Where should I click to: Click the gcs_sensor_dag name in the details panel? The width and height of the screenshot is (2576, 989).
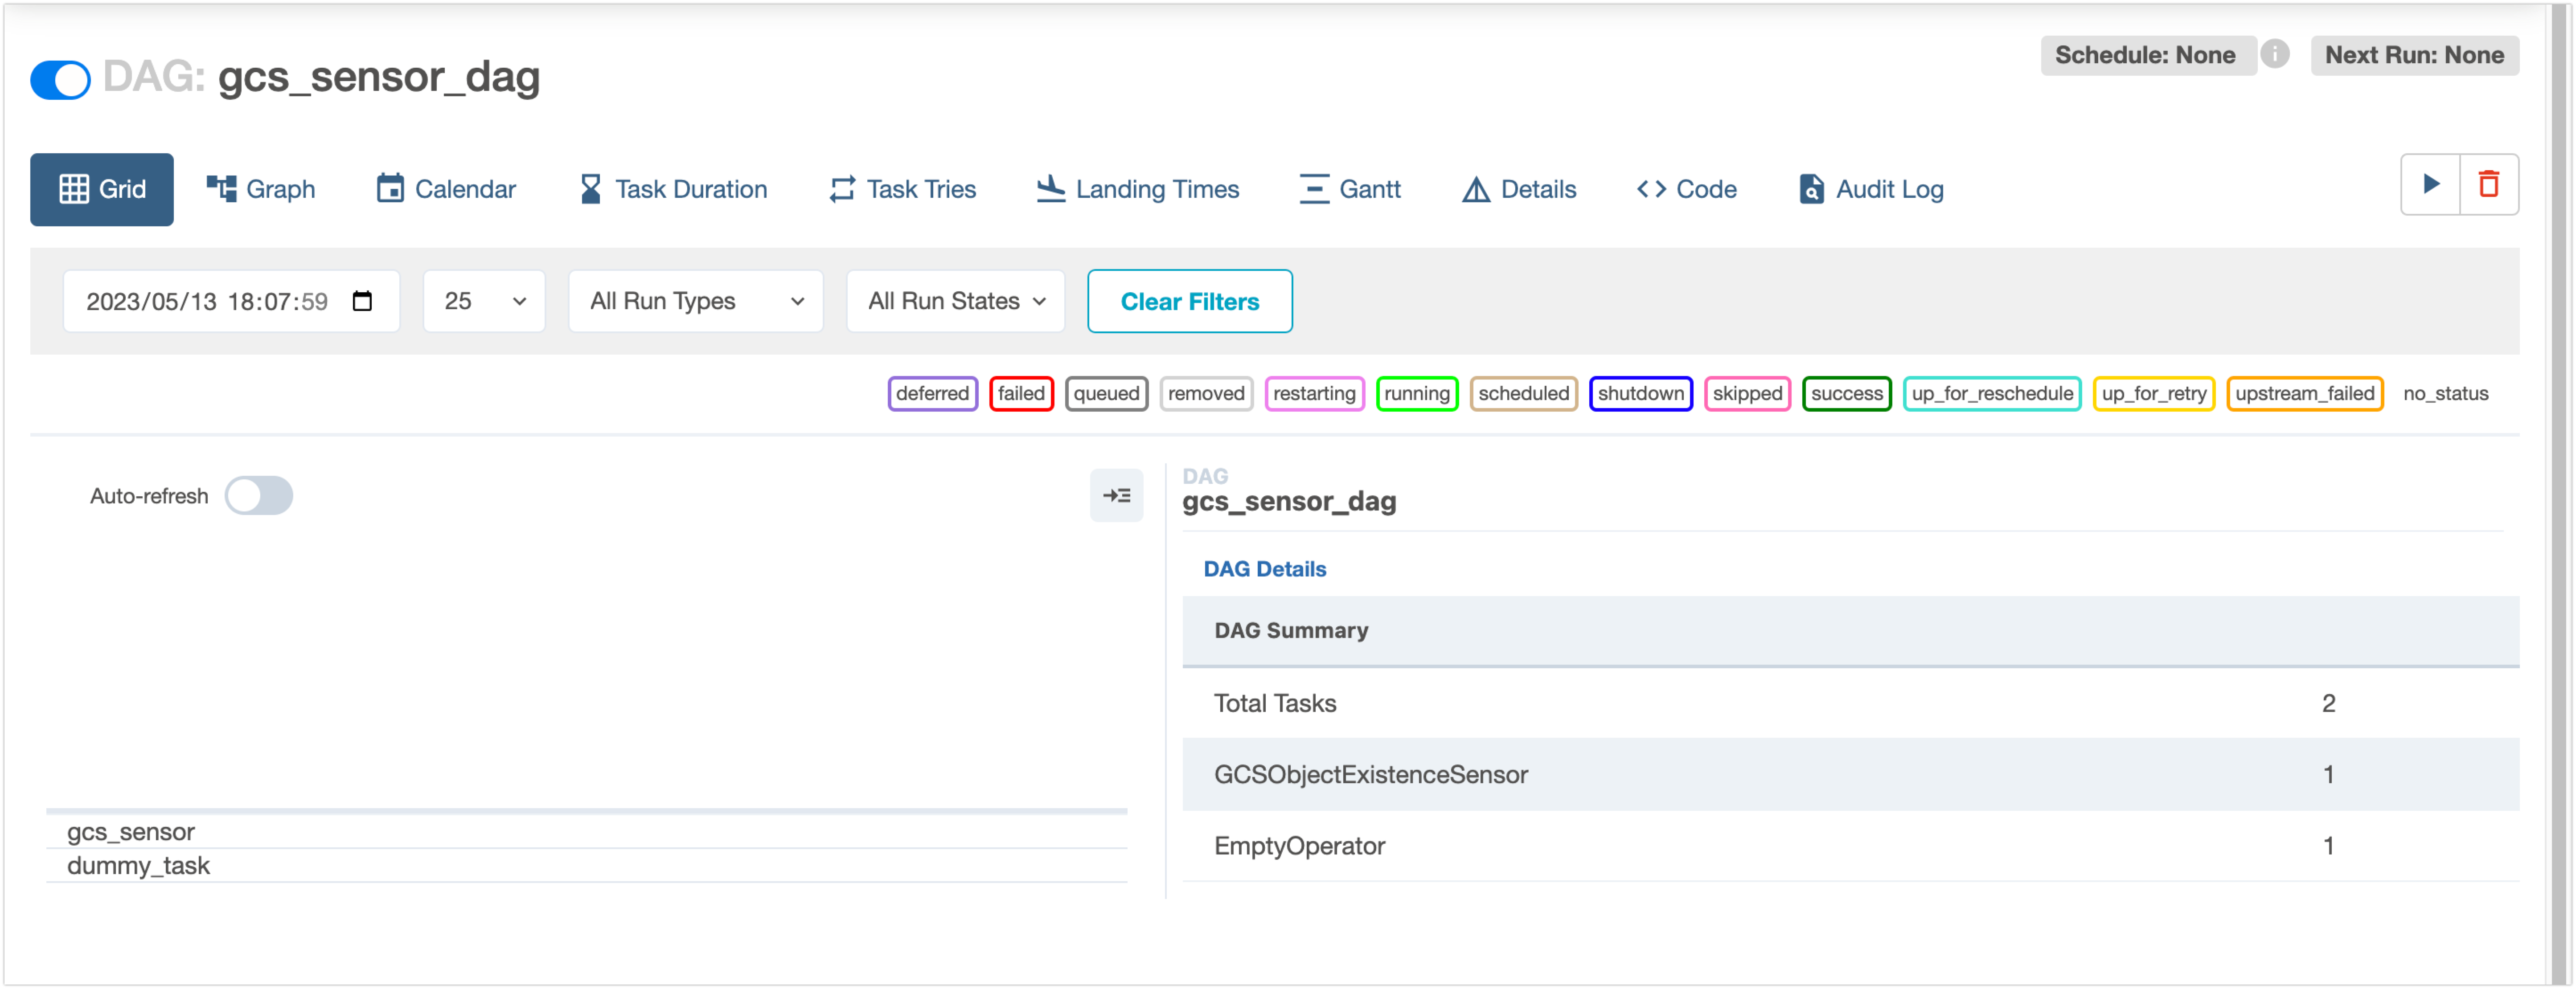point(1289,501)
